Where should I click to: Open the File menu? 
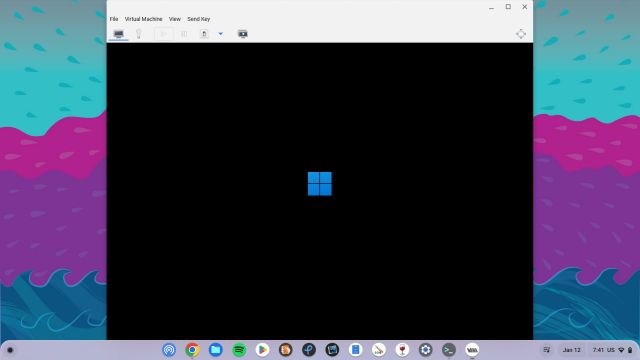point(114,19)
